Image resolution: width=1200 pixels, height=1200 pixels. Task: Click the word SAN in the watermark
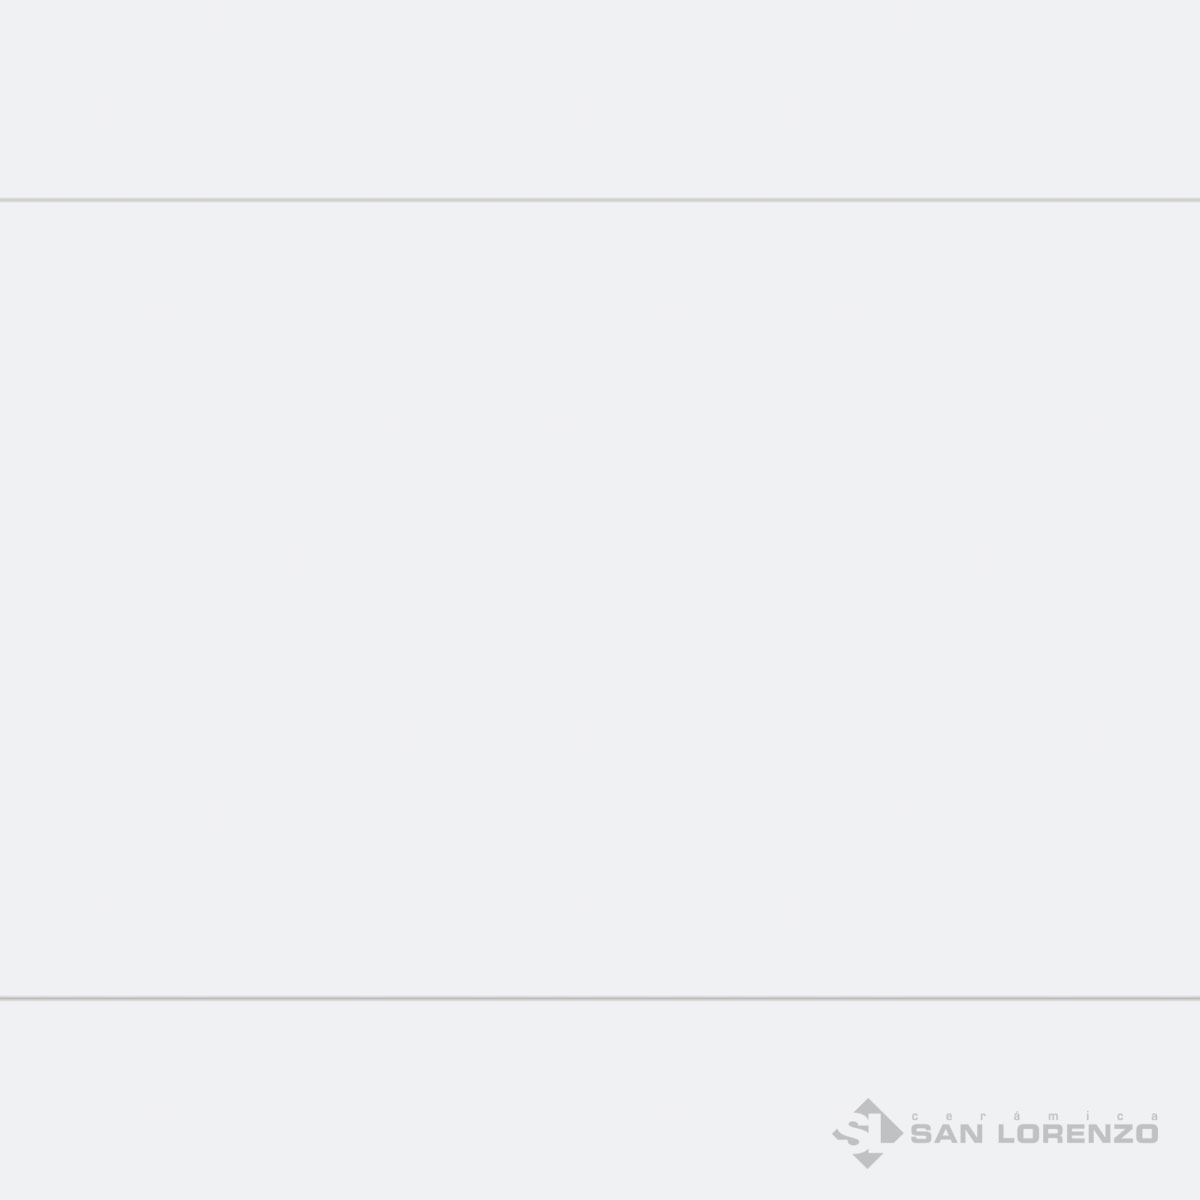point(949,1134)
